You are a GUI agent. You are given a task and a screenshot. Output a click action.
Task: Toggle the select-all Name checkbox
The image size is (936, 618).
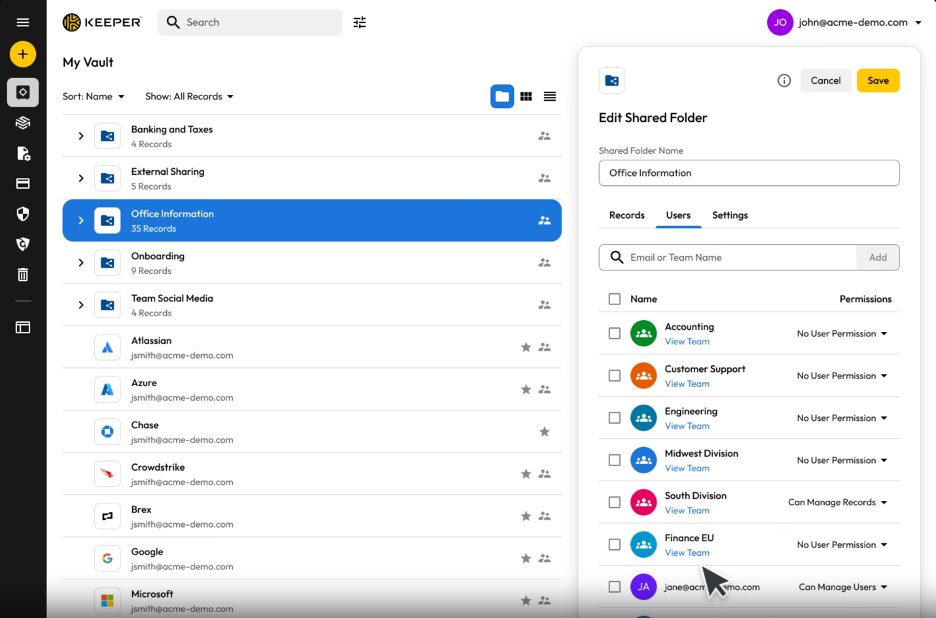click(614, 299)
